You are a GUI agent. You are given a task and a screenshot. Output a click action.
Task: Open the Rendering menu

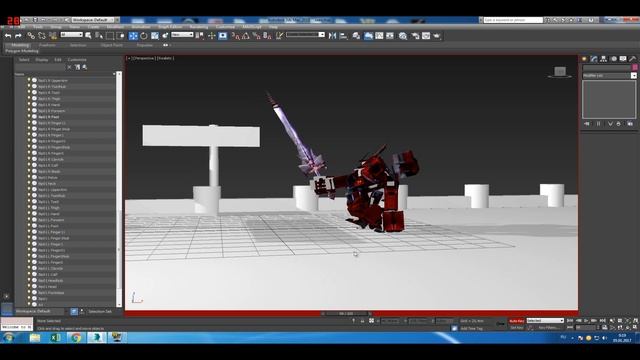click(x=199, y=27)
